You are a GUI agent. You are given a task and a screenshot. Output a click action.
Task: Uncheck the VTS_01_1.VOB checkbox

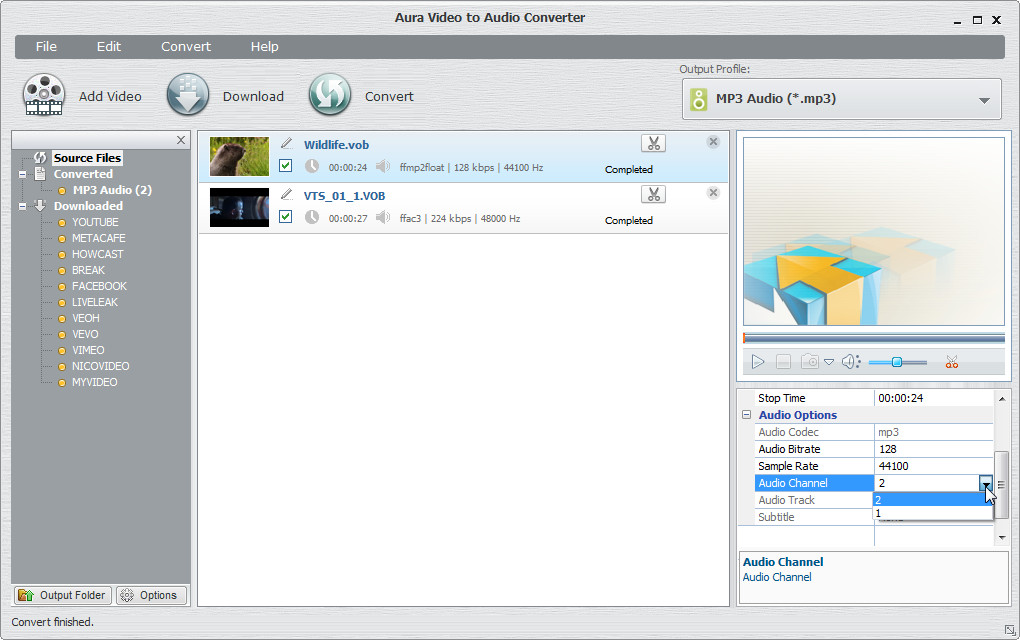click(x=286, y=217)
